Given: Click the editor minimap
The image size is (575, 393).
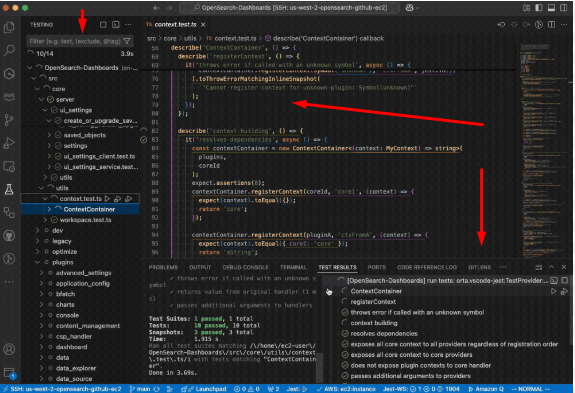Looking at the screenshot, I should [542, 150].
